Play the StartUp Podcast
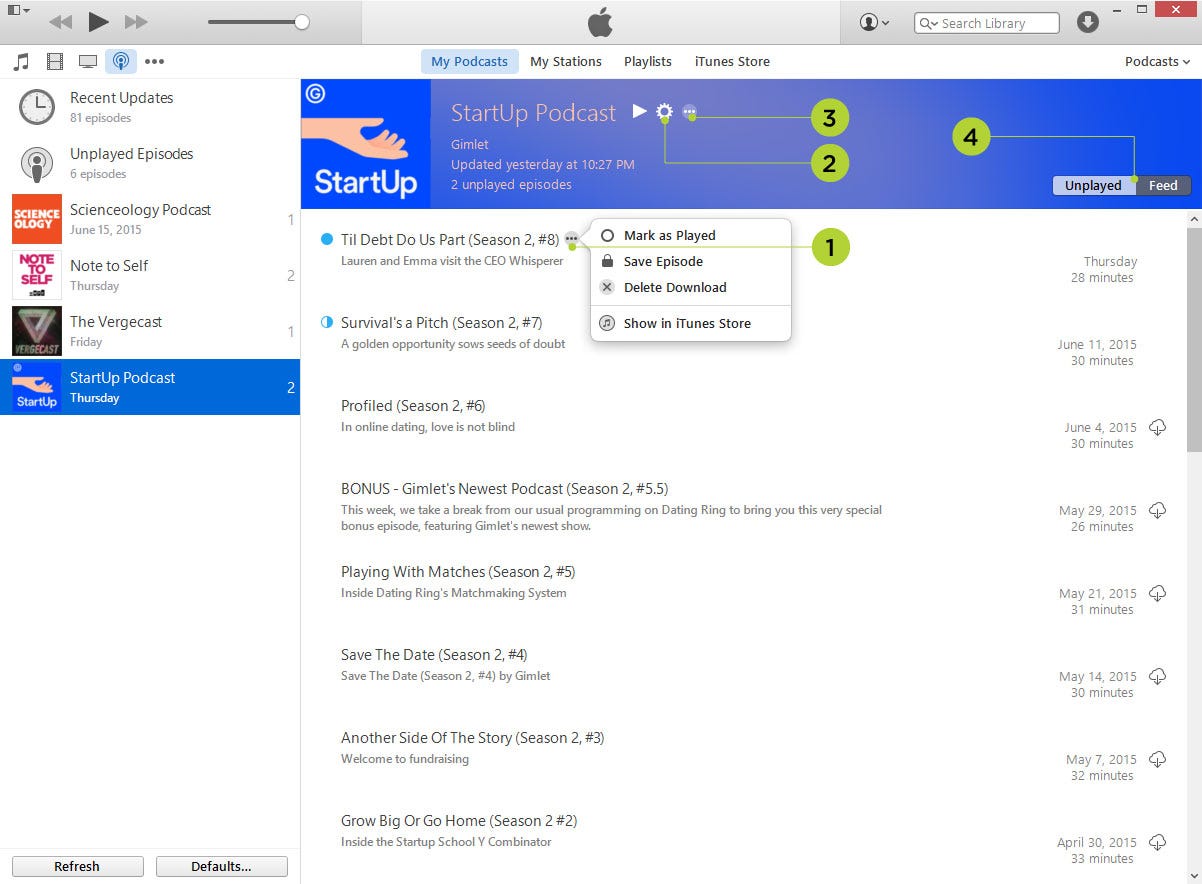Screen dimensions: 1202x884 pos(640,112)
